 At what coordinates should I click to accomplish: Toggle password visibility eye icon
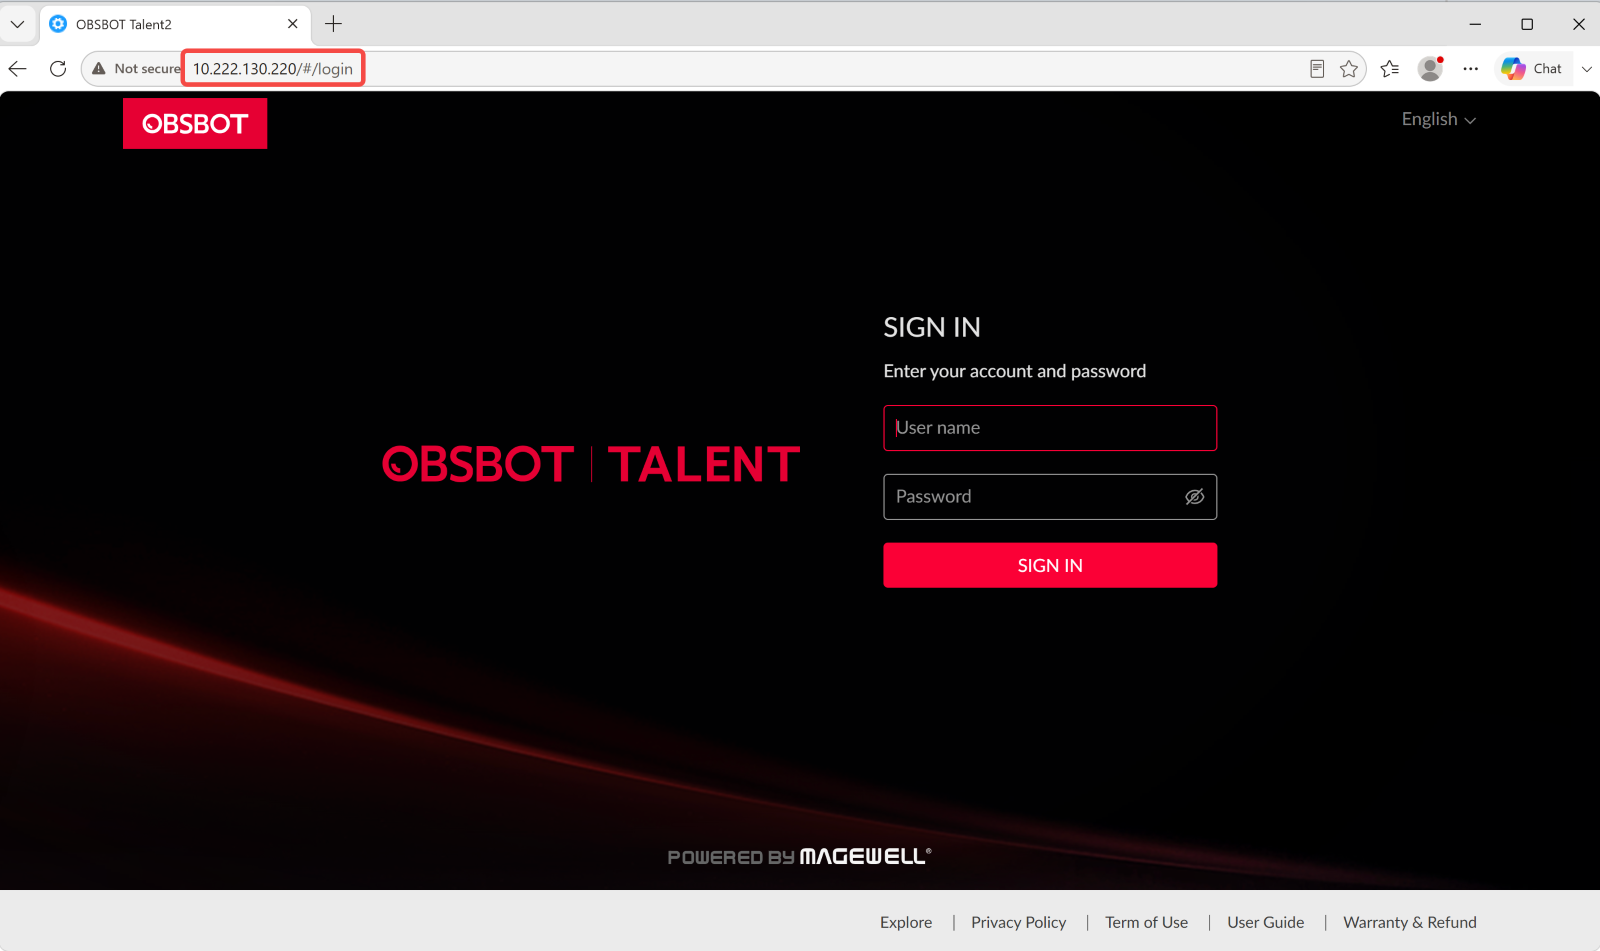1194,497
